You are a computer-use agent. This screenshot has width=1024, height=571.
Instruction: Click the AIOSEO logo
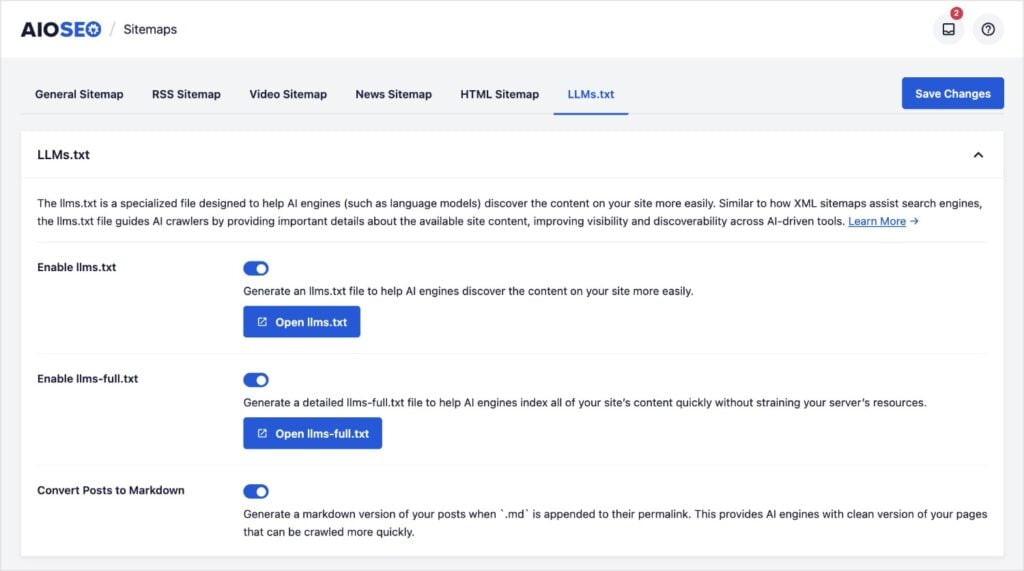tap(61, 29)
